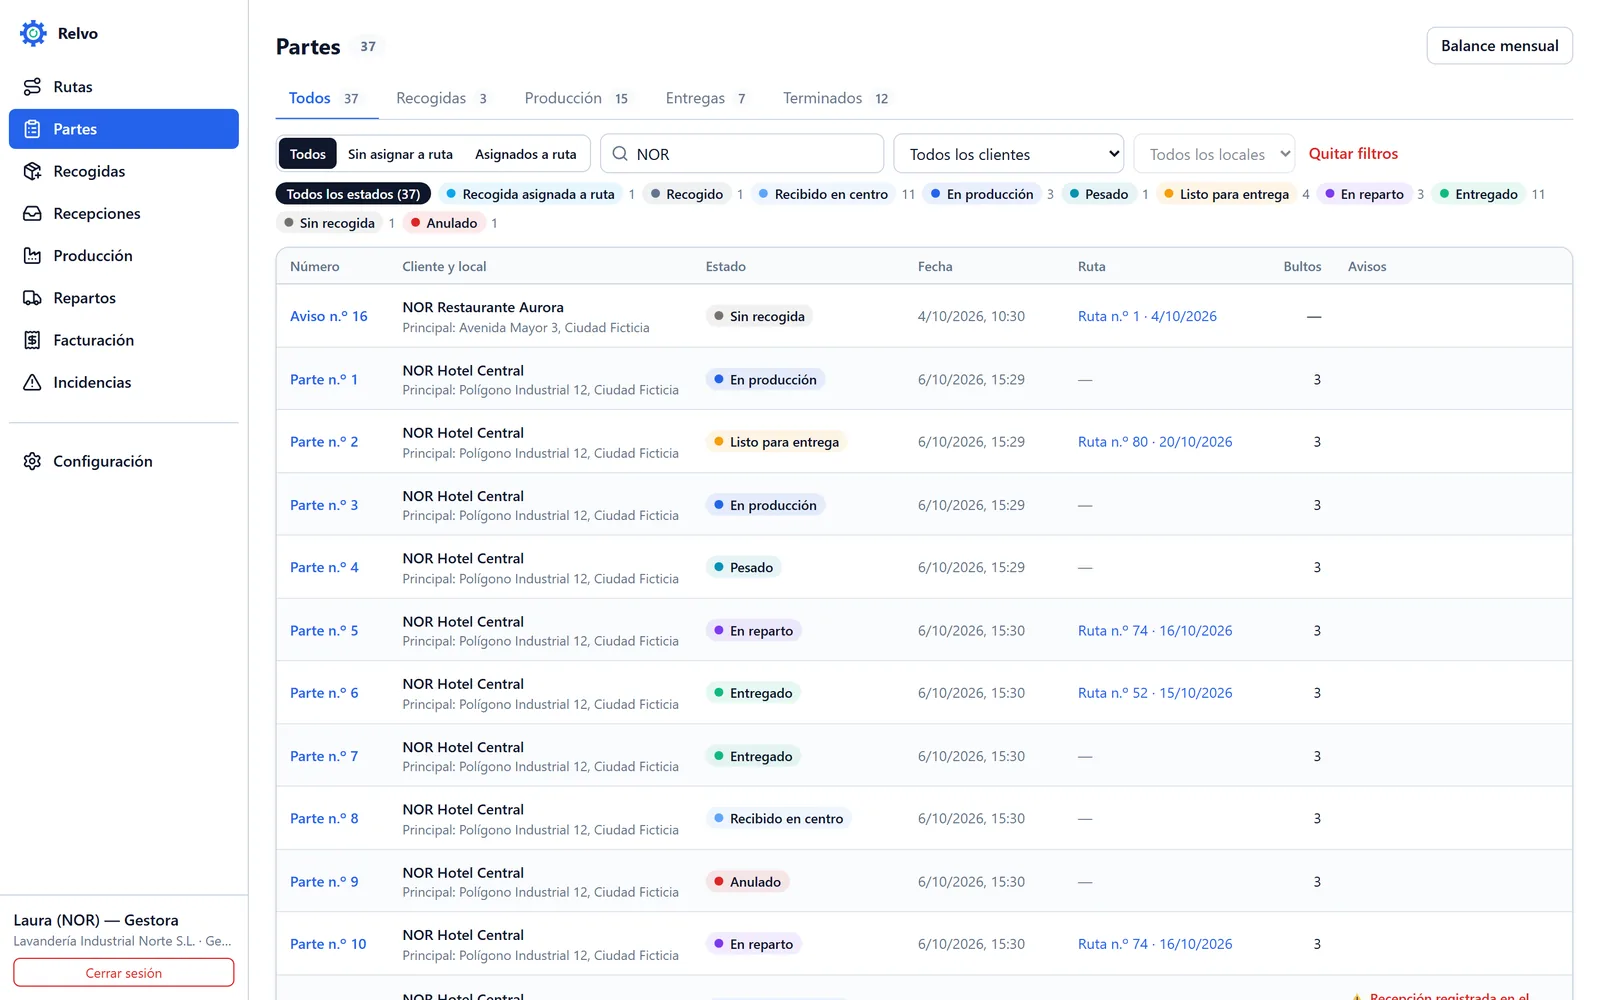
Task: Open the Aviso n.º 16 link
Action: pyautogui.click(x=329, y=316)
